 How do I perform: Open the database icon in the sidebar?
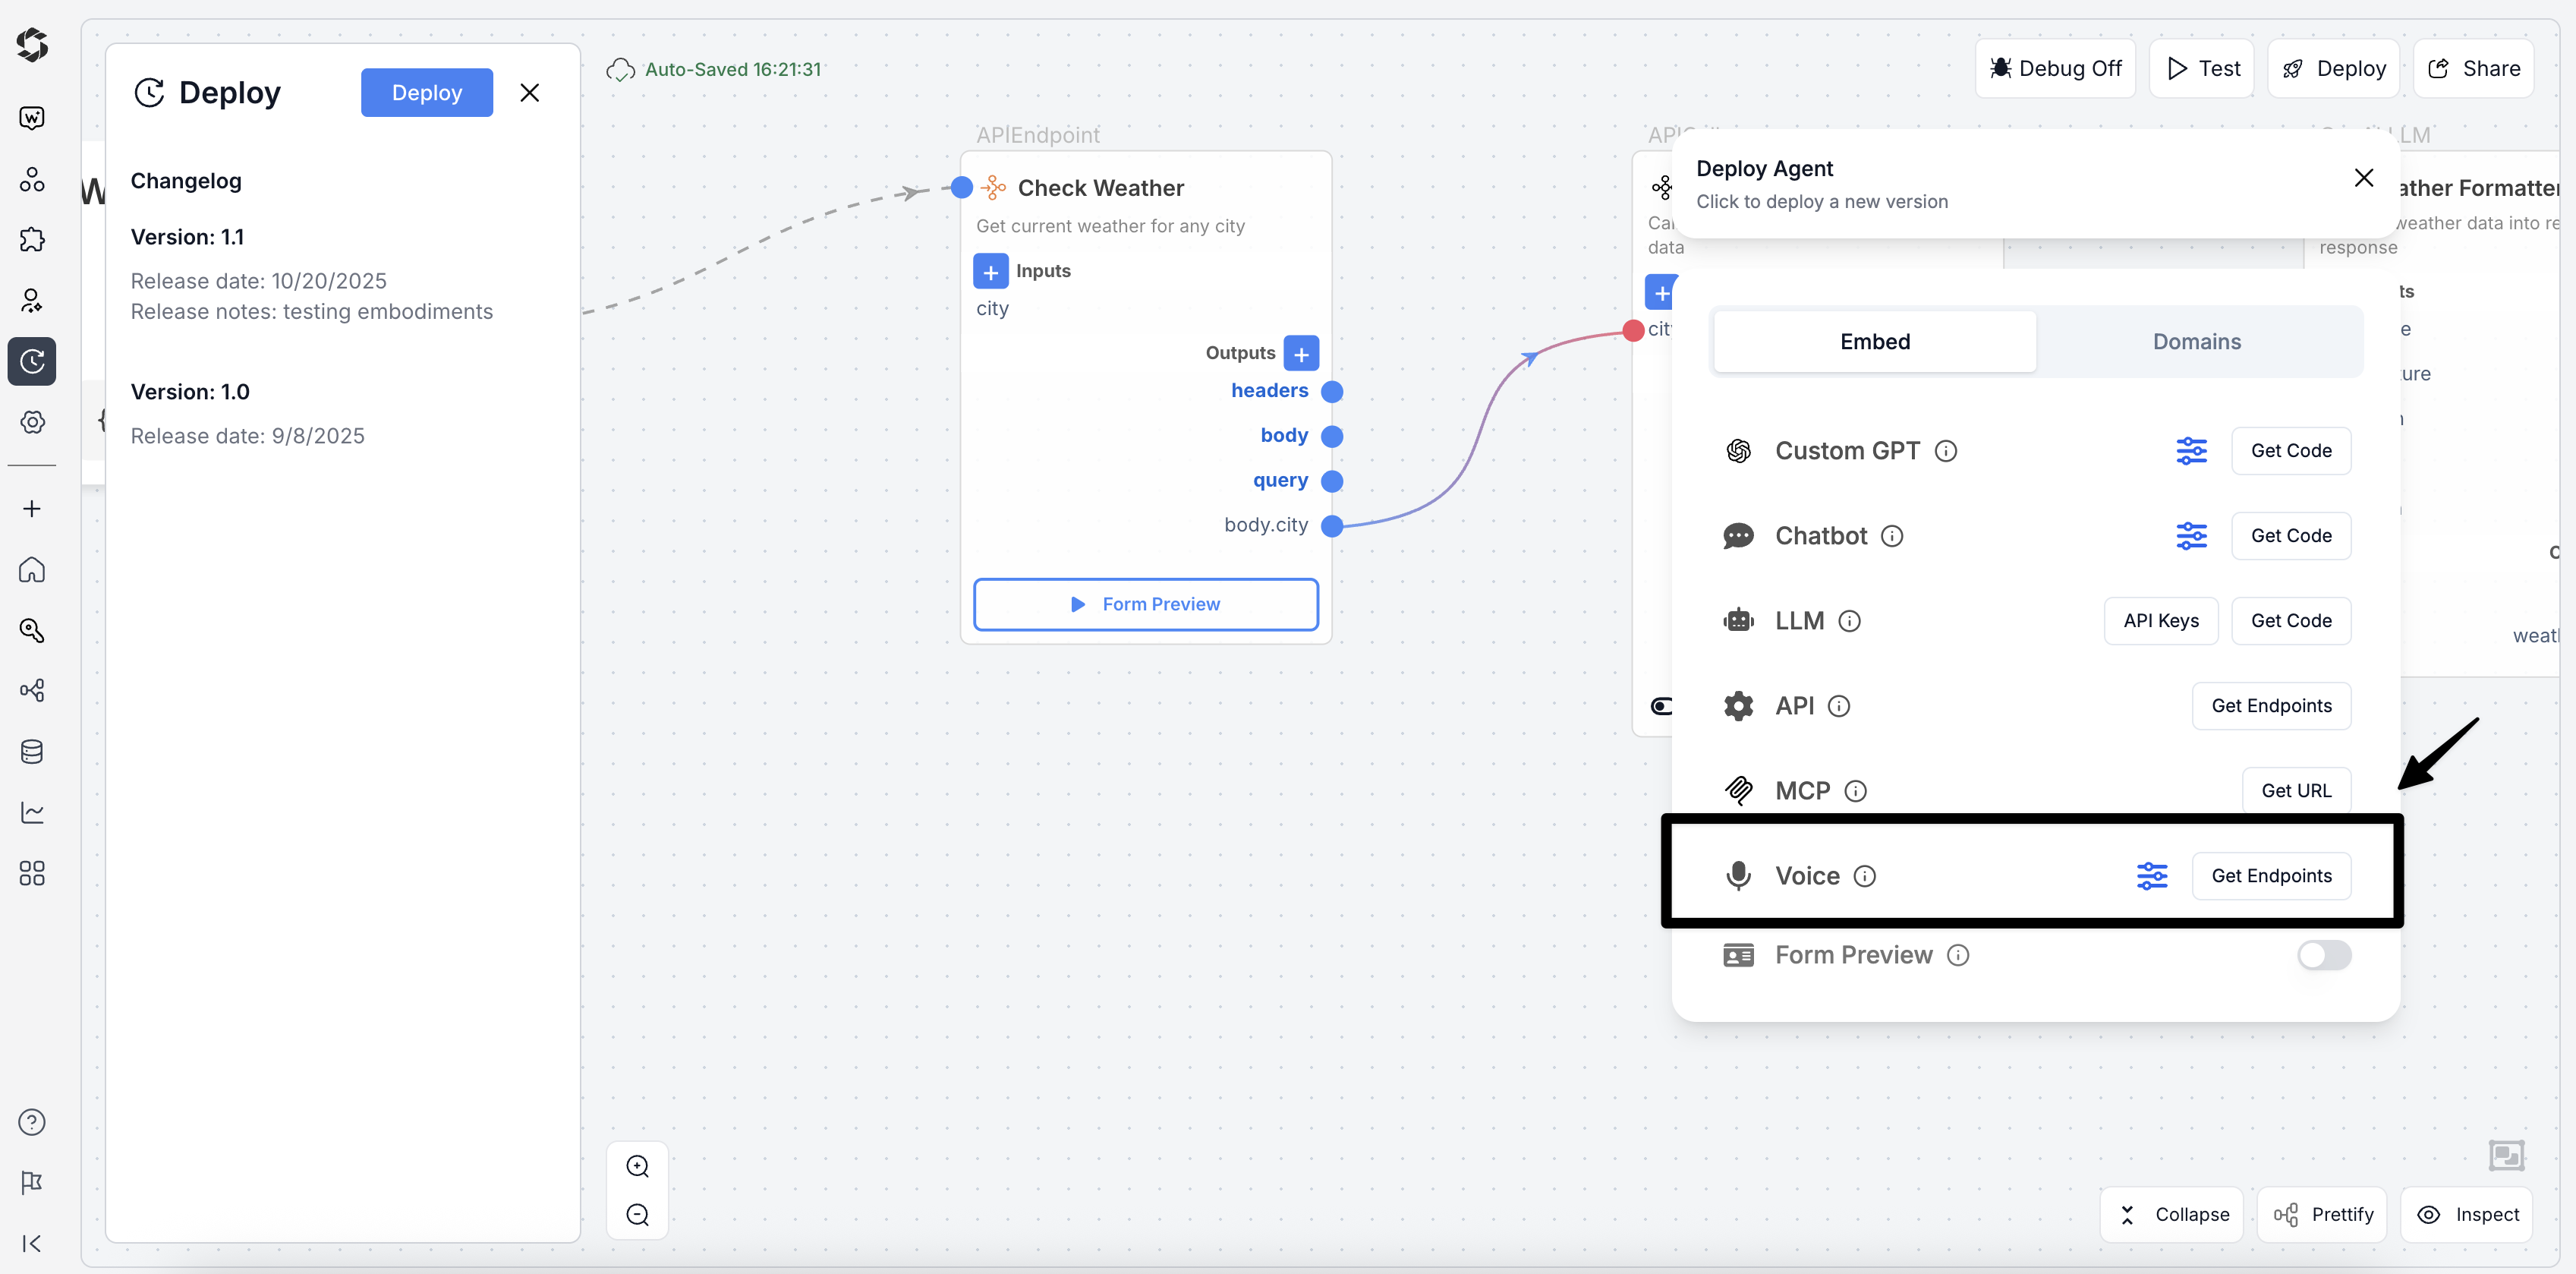click(x=32, y=751)
